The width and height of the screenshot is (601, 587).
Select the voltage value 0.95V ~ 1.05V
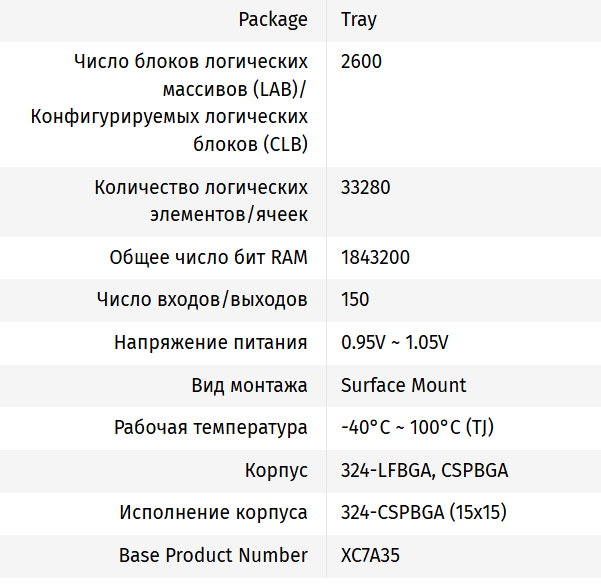point(395,342)
